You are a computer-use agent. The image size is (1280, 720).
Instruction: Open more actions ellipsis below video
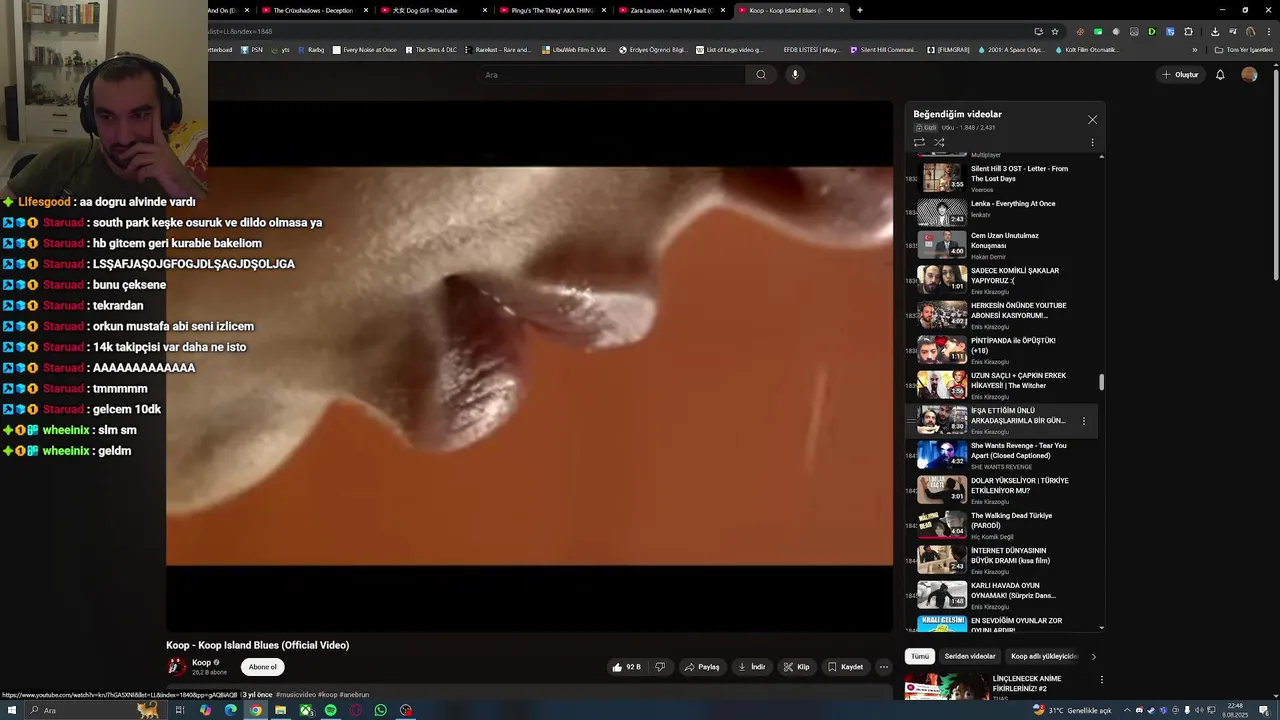(x=883, y=667)
